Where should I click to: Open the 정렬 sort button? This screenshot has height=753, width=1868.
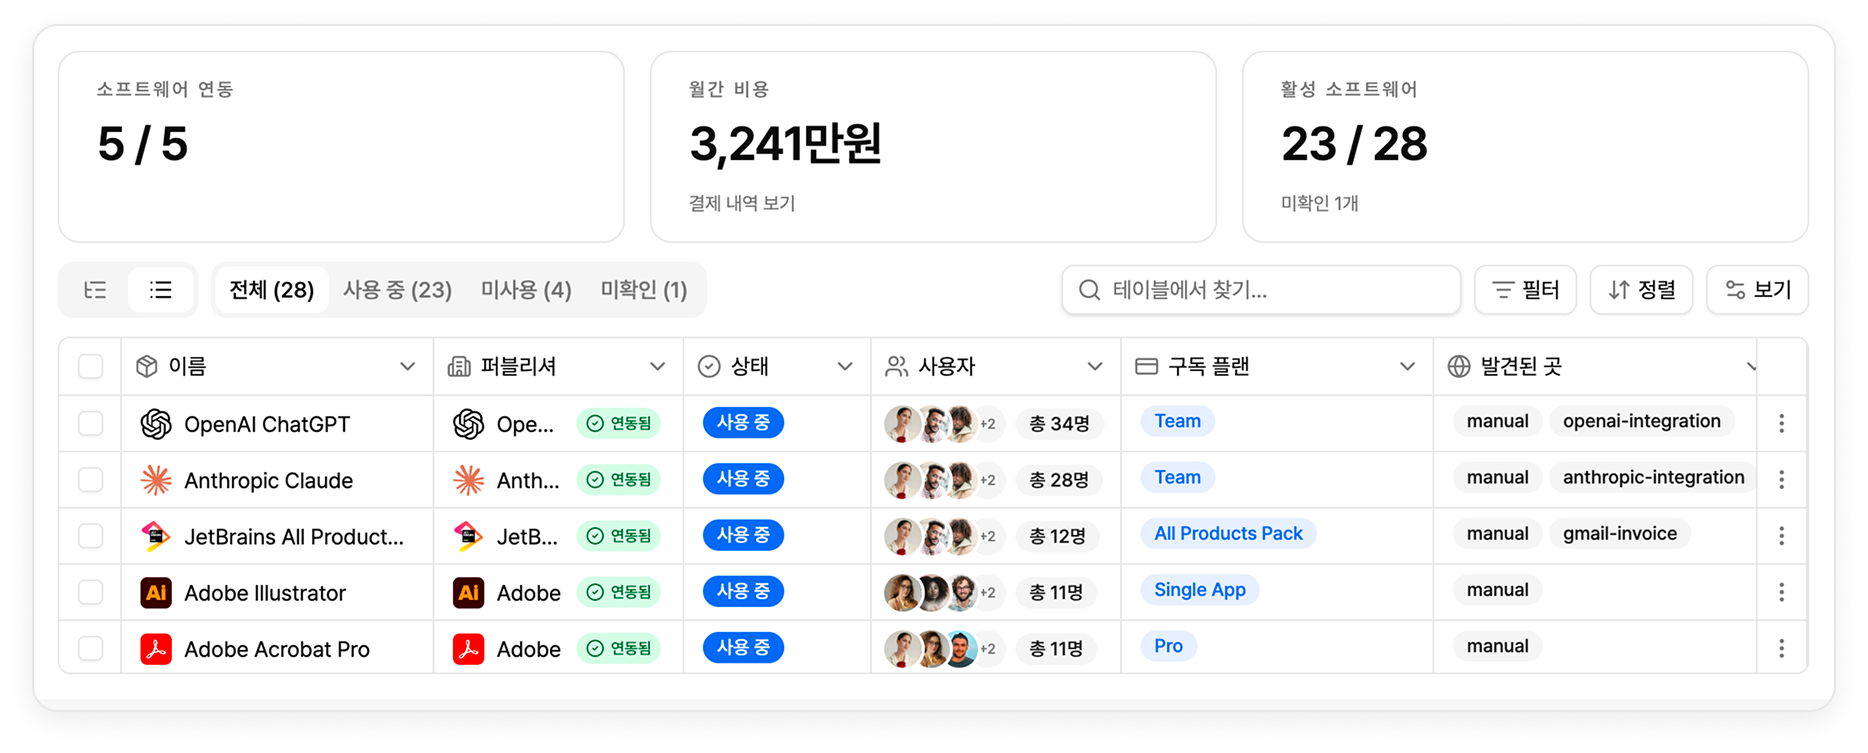pyautogui.click(x=1642, y=290)
